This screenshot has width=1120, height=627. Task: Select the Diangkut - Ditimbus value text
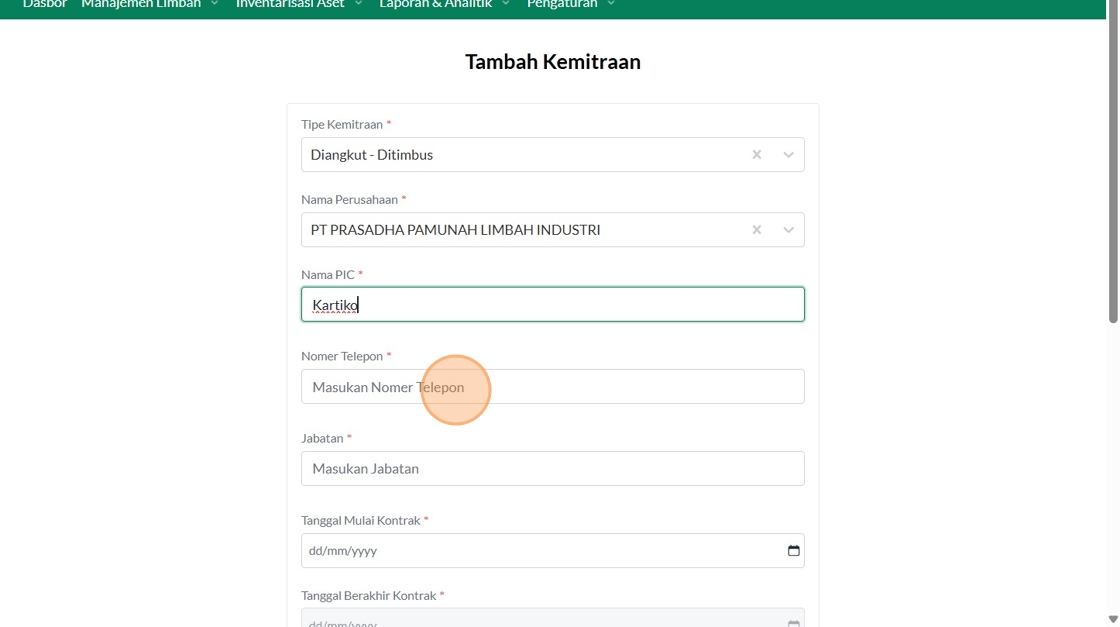[371, 155]
